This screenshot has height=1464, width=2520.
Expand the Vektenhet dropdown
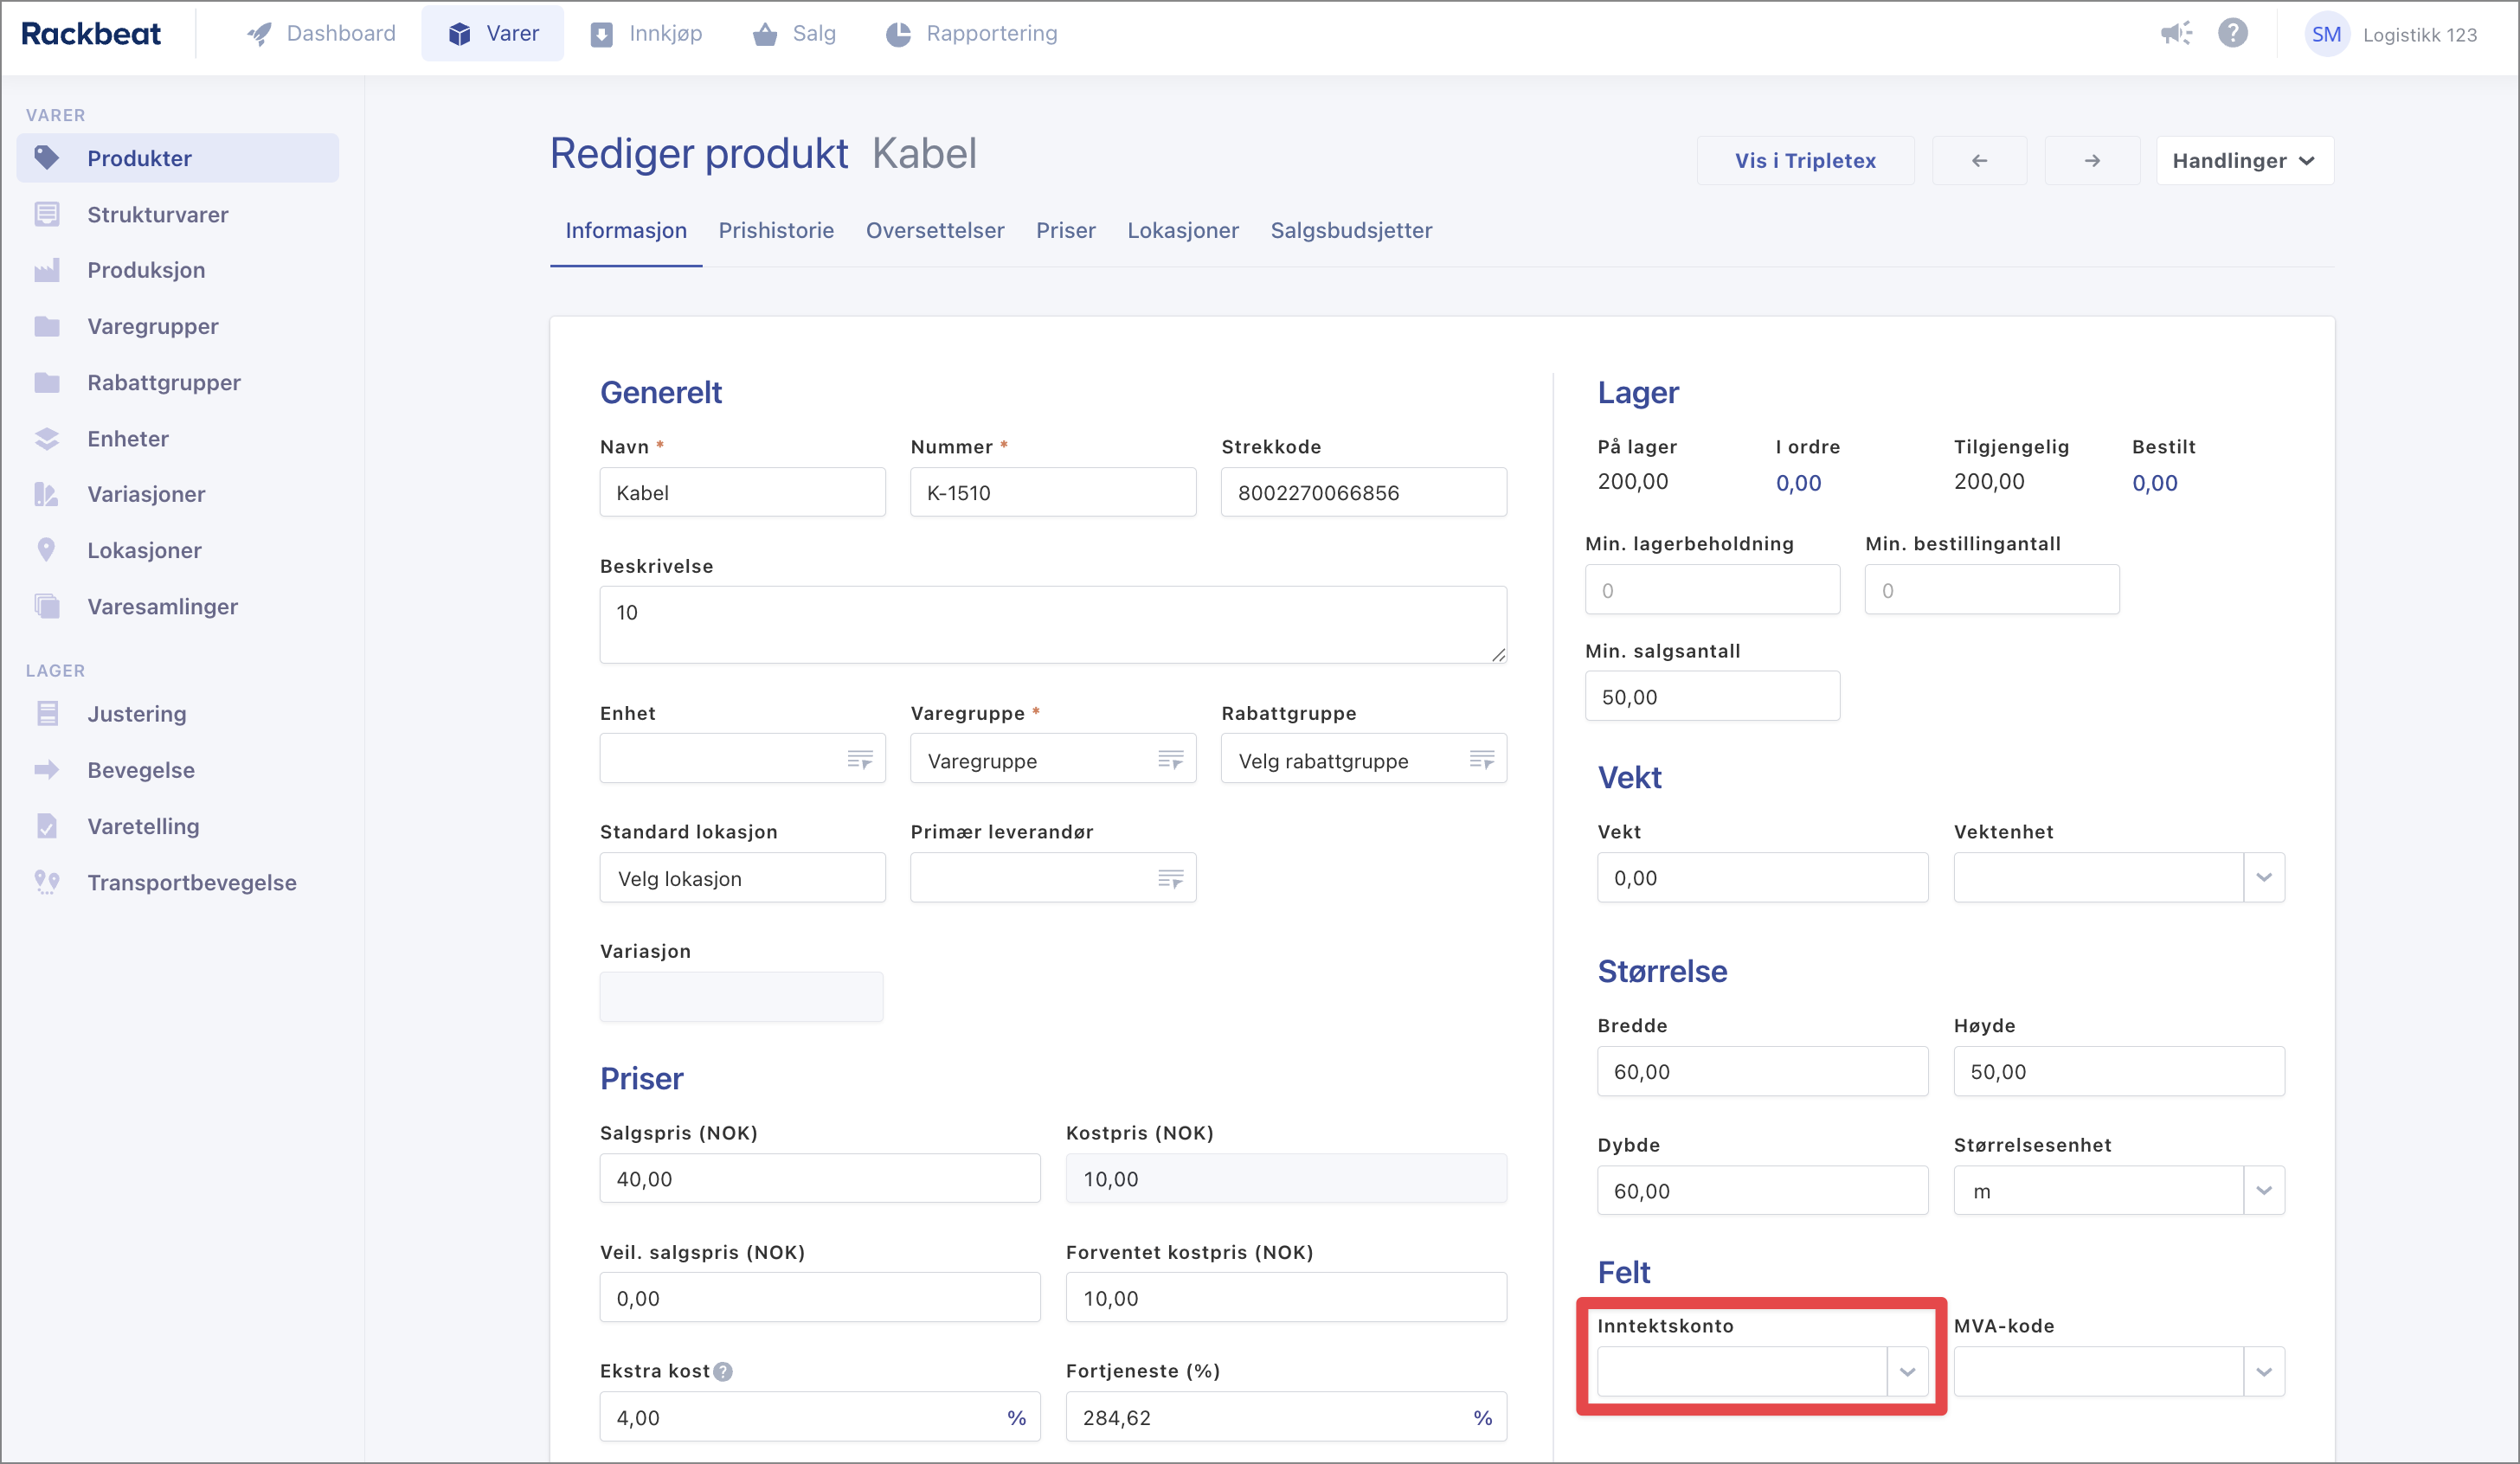(2264, 878)
